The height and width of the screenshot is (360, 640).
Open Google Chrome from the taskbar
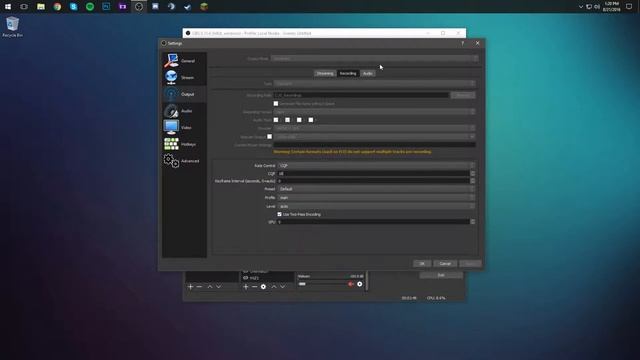(57, 7)
